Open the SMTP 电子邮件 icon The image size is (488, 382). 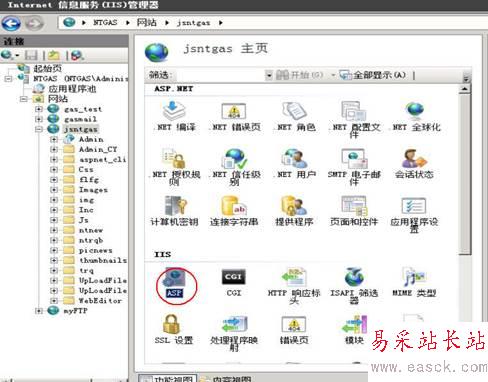point(354,159)
